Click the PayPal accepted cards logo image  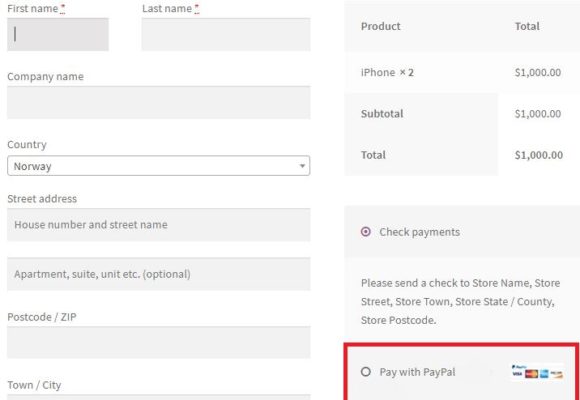click(x=537, y=372)
